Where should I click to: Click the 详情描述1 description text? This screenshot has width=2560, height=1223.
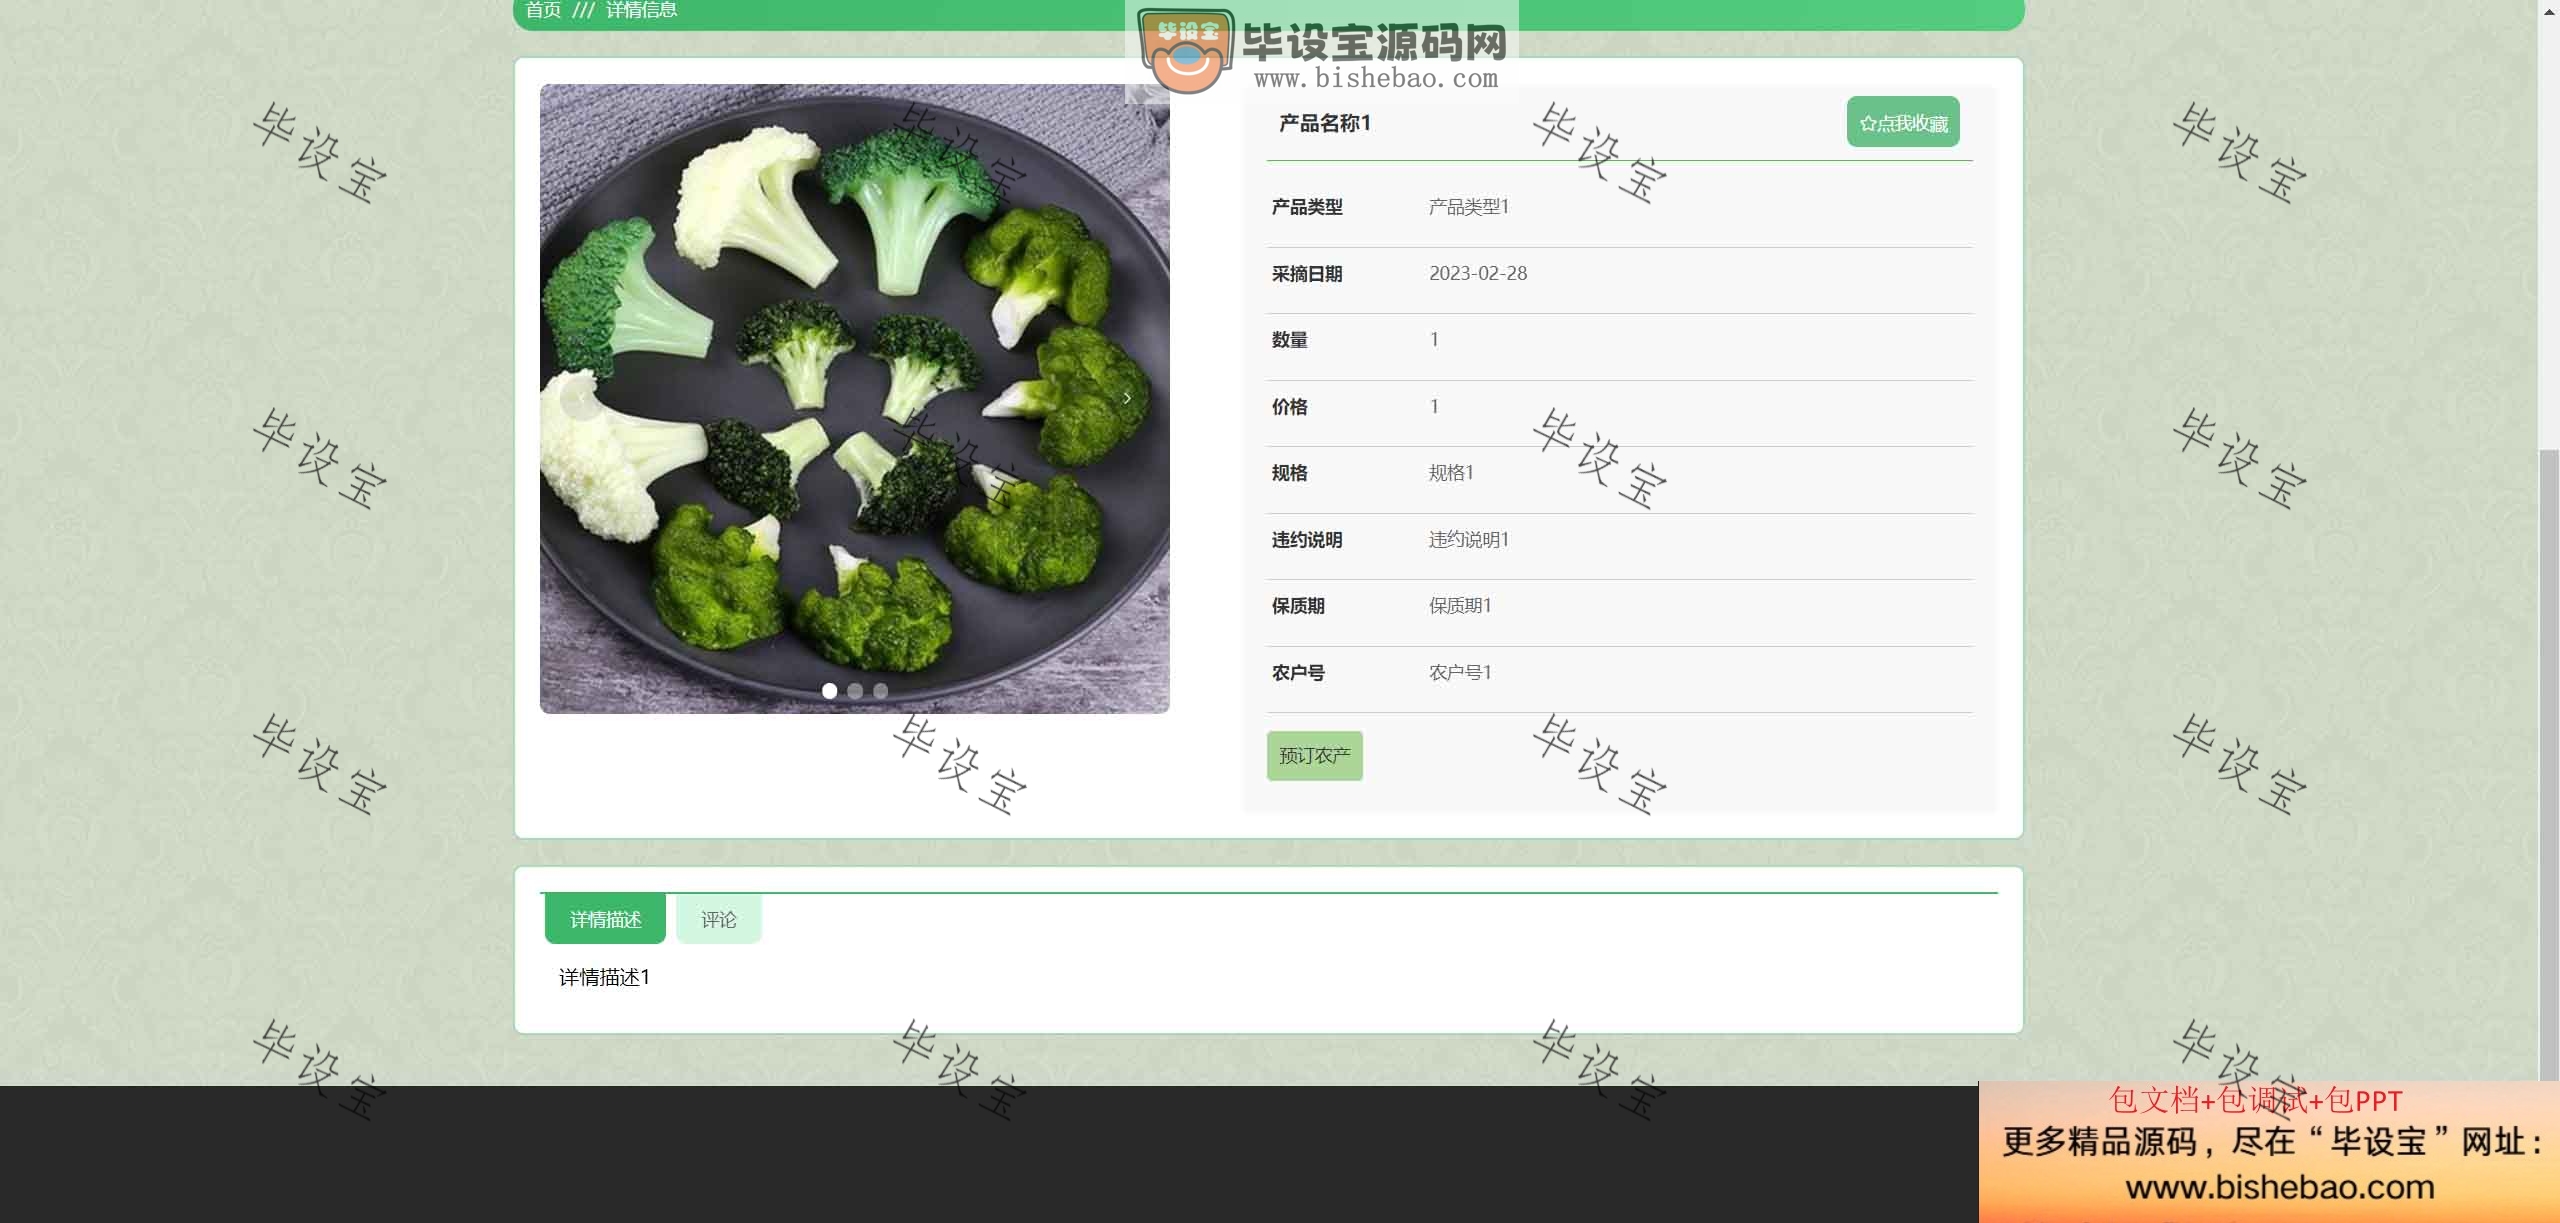click(x=604, y=977)
